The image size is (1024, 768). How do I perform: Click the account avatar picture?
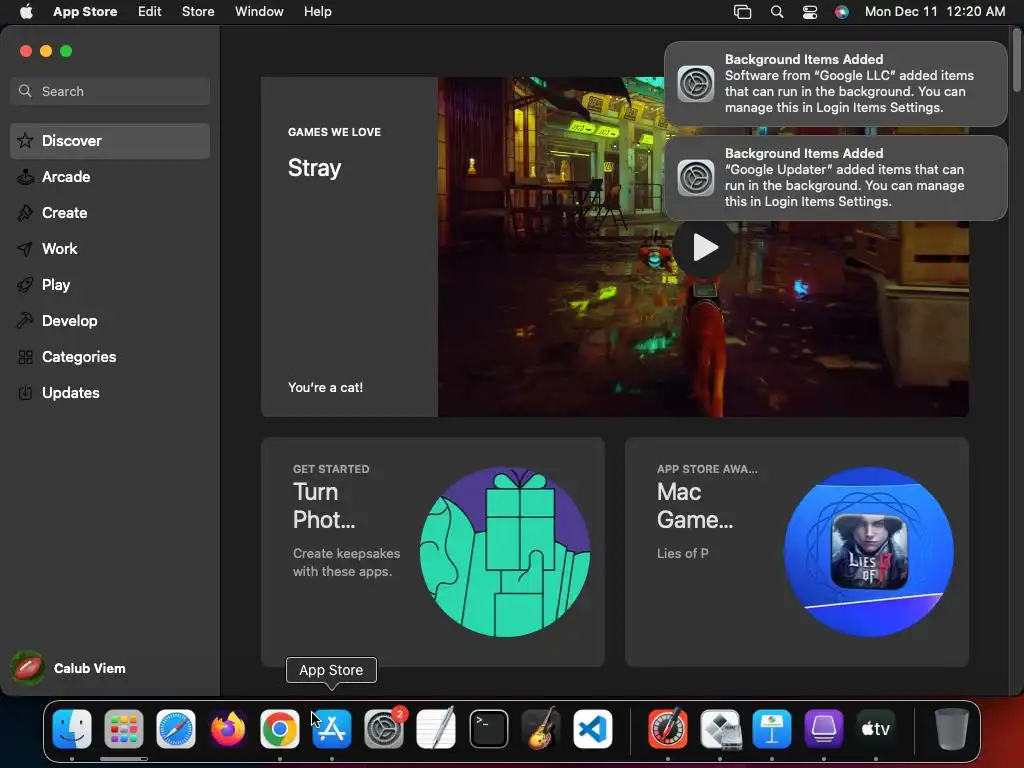(x=27, y=668)
